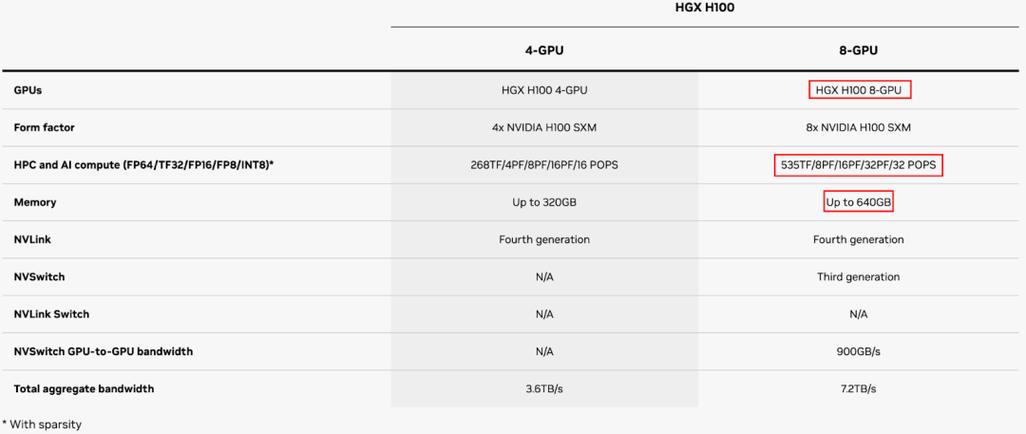The width and height of the screenshot is (1026, 434).
Task: Click the 8x NVIDIA H100 SXM cell
Action: pyautogui.click(x=858, y=128)
